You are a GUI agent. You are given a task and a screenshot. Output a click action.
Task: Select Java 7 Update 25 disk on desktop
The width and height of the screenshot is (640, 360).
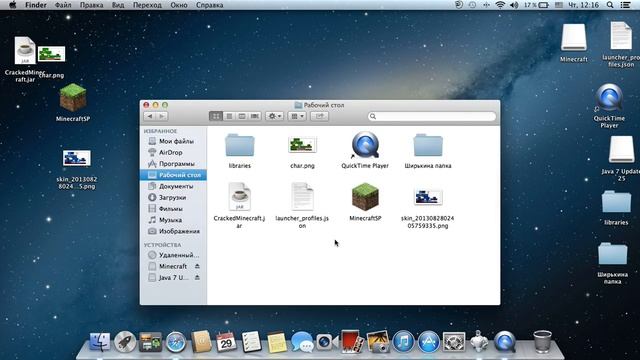point(621,149)
